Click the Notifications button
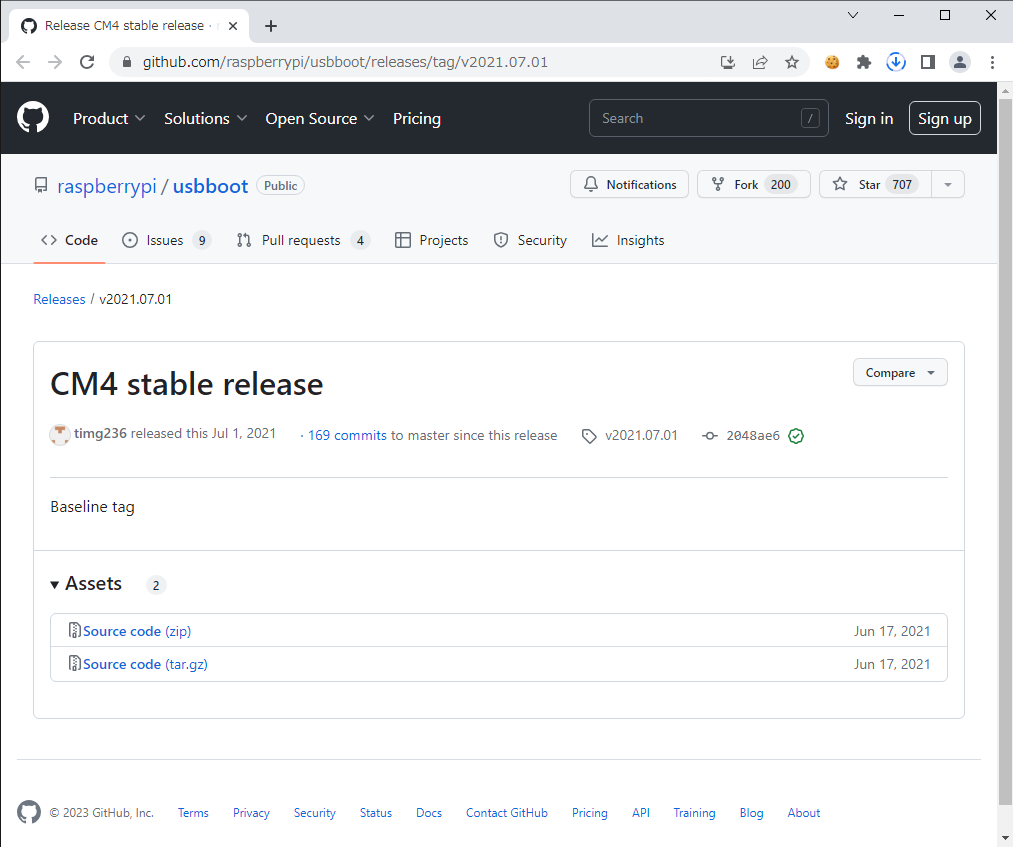Image resolution: width=1013 pixels, height=847 pixels. (x=629, y=185)
